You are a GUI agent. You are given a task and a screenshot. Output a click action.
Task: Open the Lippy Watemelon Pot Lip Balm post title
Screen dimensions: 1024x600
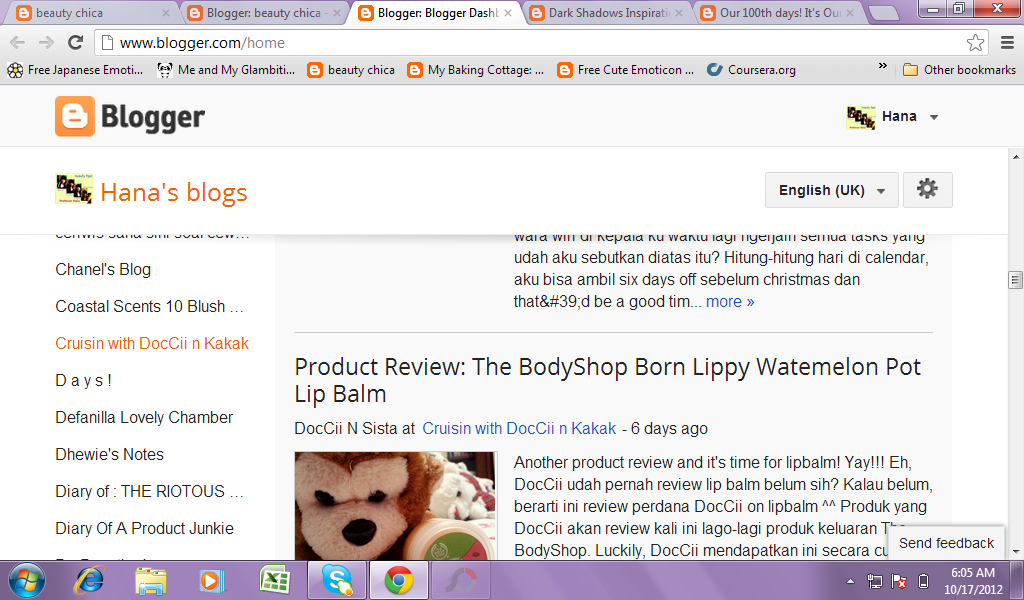click(607, 380)
